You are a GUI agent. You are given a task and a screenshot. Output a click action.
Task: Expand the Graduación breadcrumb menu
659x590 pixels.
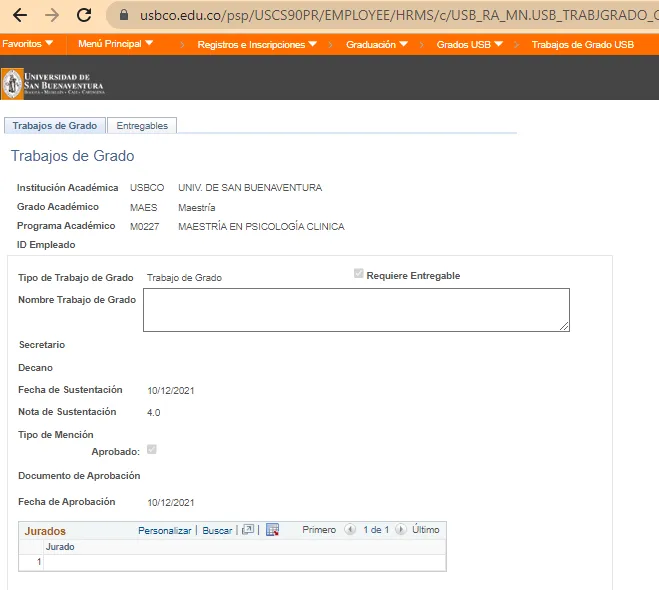377,45
